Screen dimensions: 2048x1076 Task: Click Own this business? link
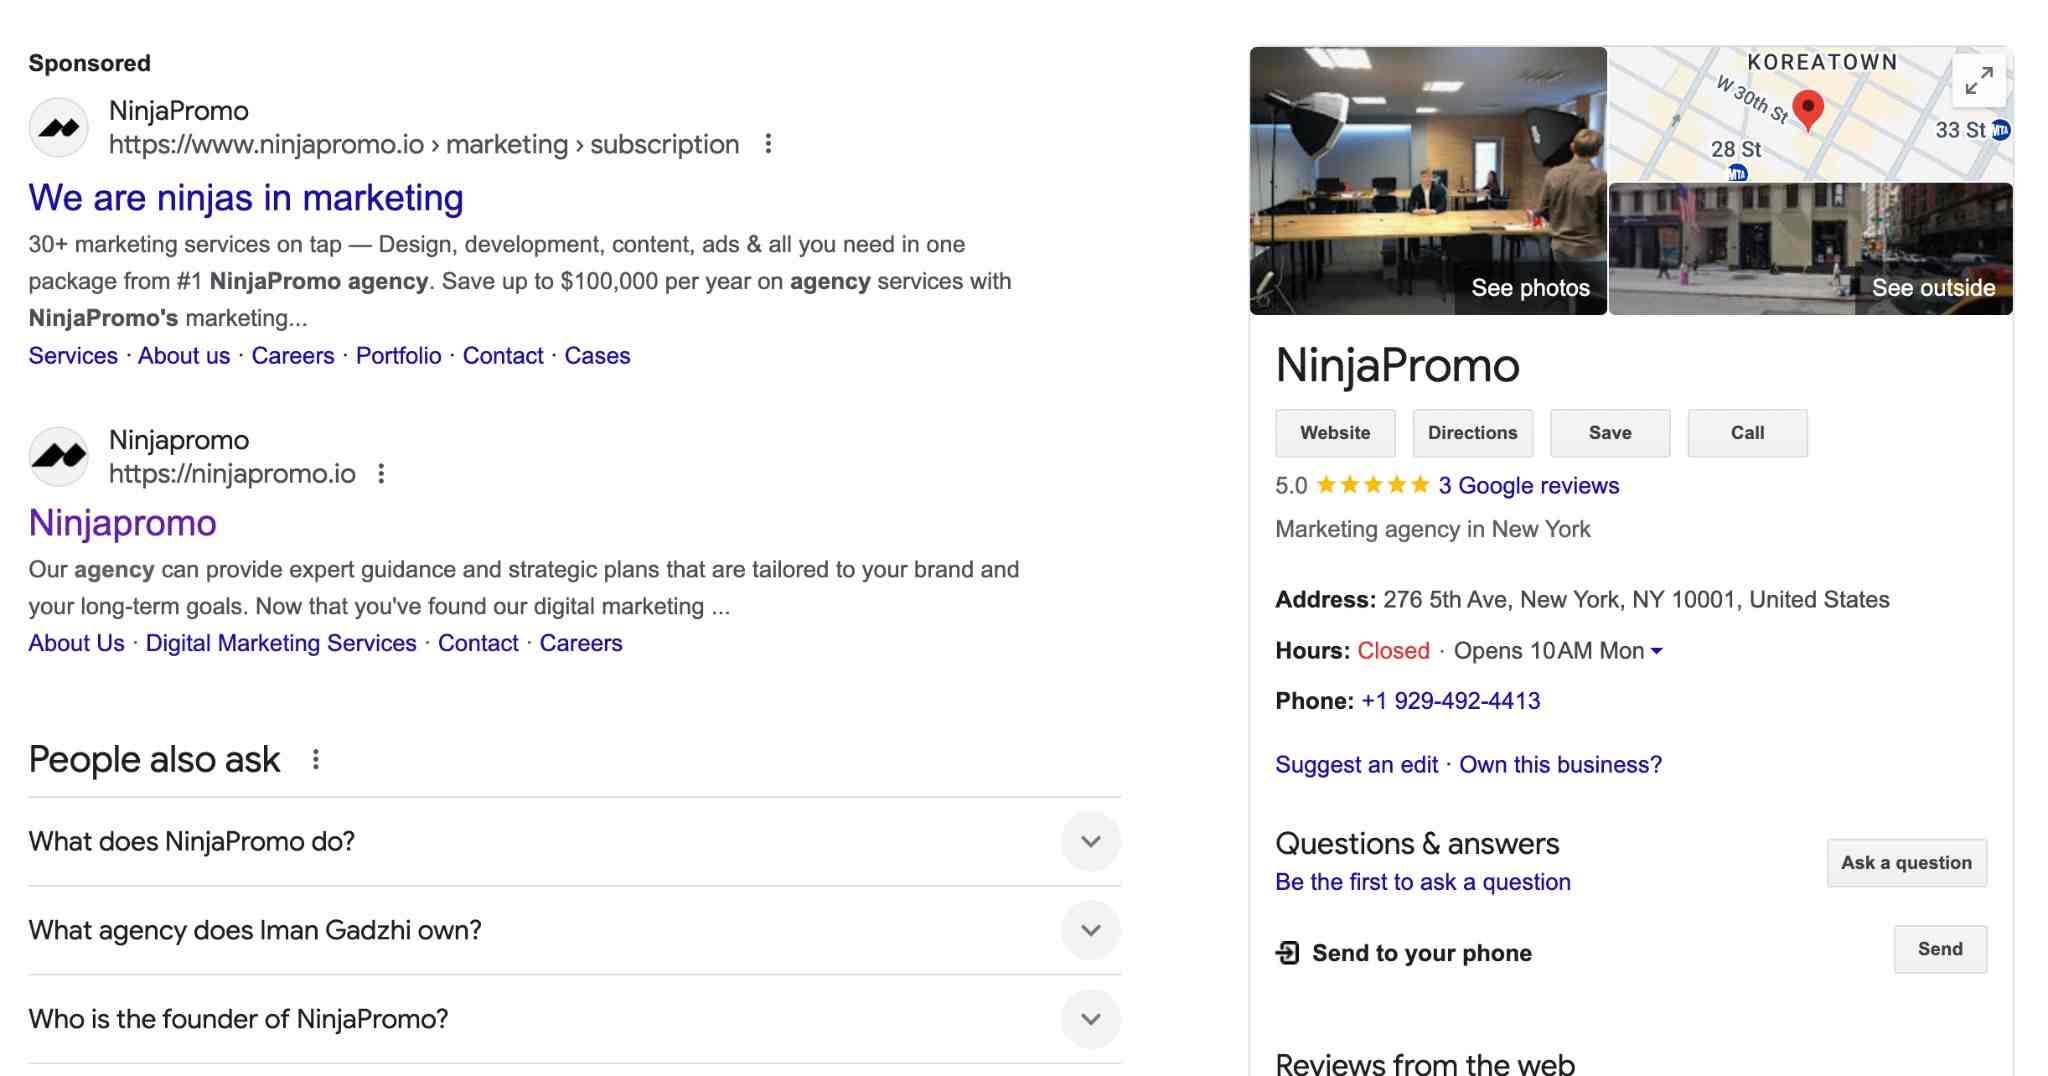click(x=1561, y=765)
